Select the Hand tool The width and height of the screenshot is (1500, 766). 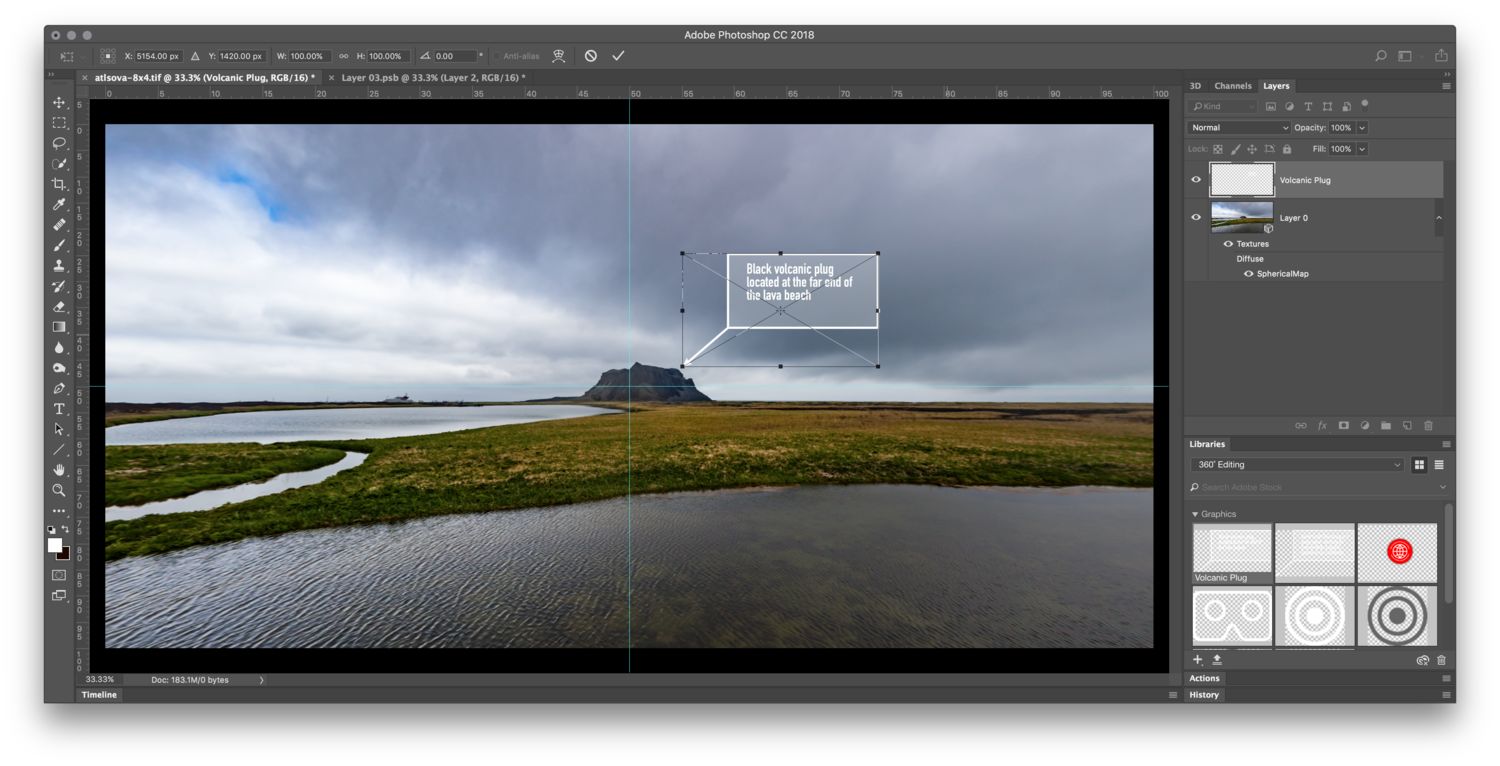(x=59, y=470)
